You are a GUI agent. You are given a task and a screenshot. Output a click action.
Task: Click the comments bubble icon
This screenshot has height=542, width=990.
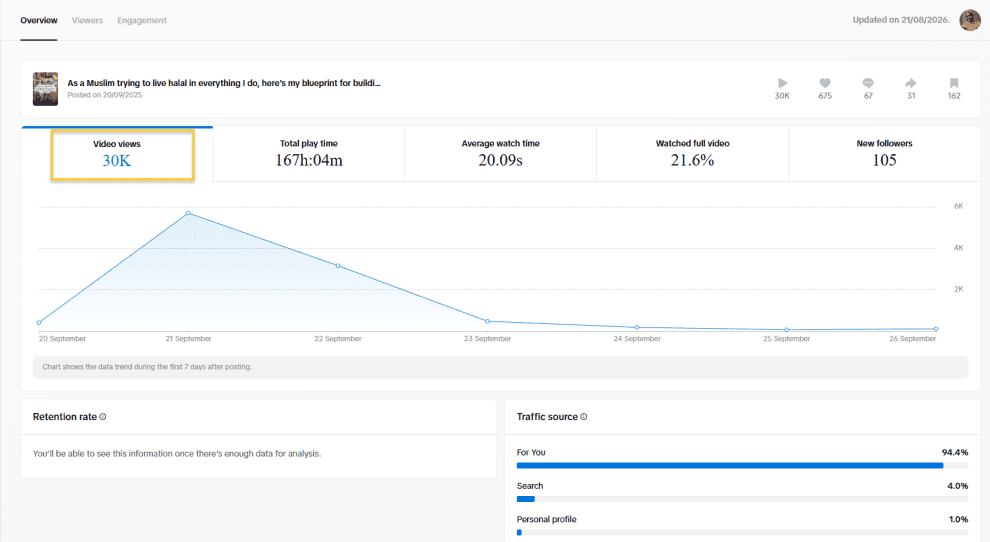868,83
